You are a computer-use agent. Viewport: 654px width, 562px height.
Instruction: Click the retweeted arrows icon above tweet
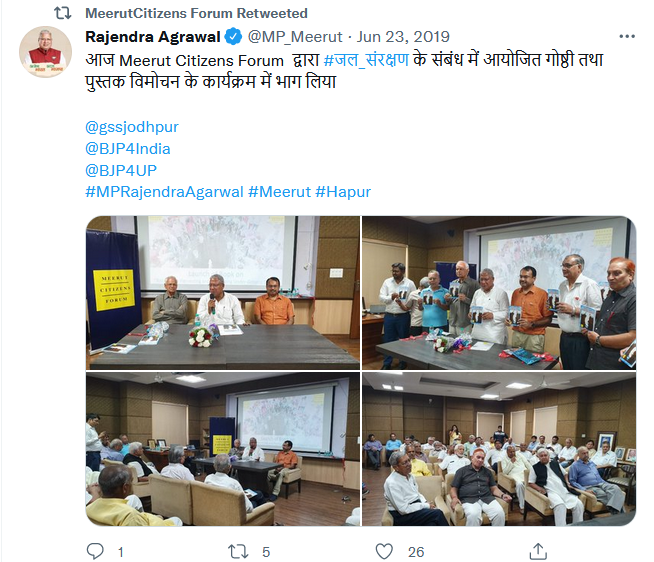click(63, 13)
